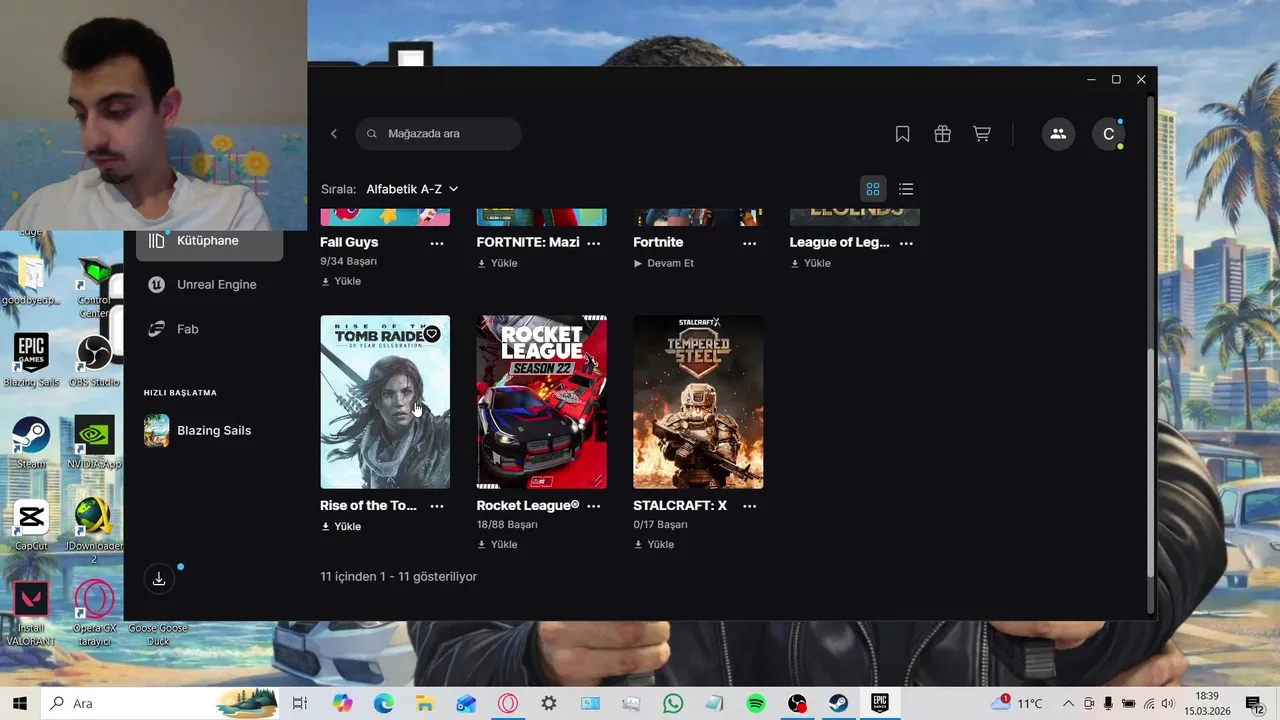Click 9/34 Başarı under Fall Guys

348,262
